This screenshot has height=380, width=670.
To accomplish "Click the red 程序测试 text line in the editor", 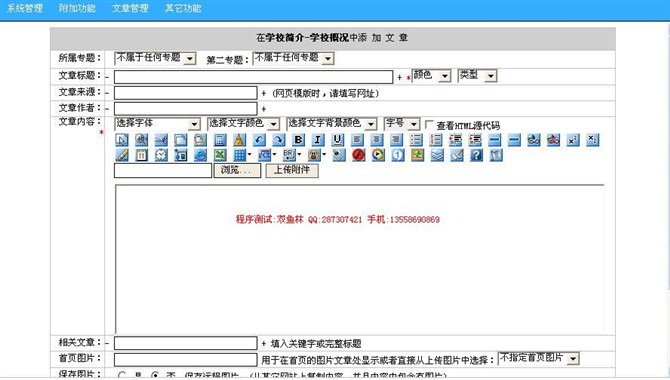I will point(338,219).
